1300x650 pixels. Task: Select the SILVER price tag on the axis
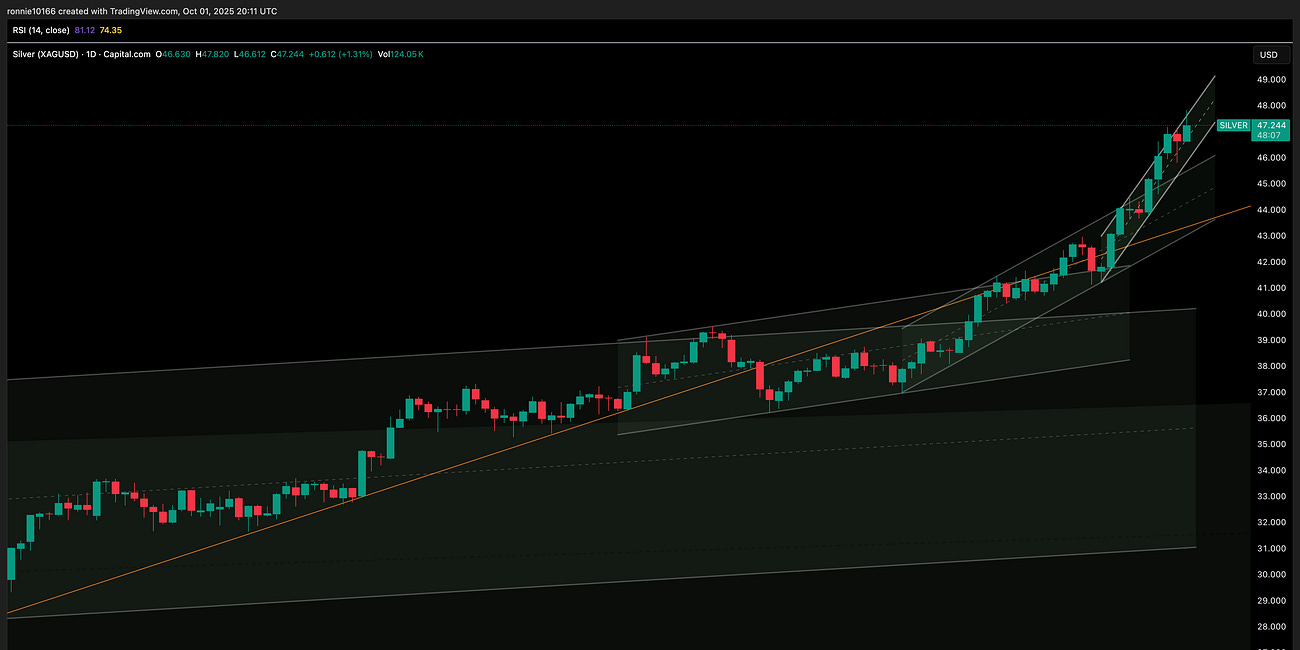coord(1232,126)
